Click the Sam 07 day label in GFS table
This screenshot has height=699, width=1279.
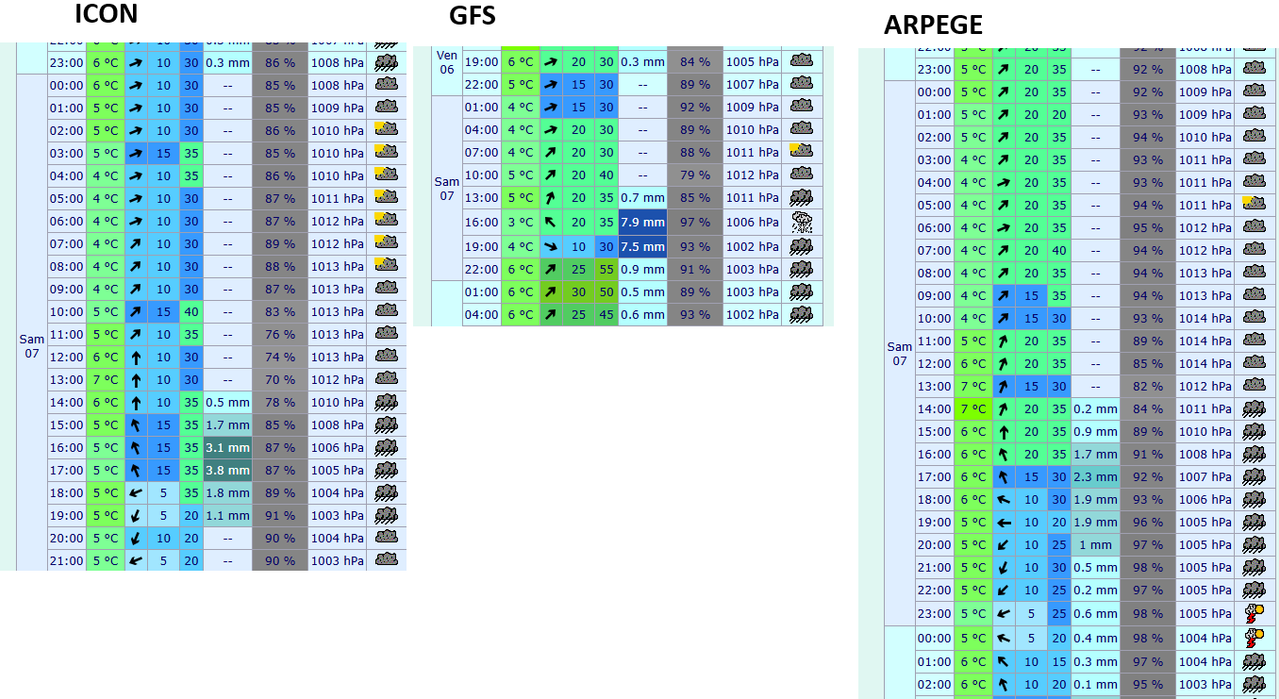[x=447, y=188]
